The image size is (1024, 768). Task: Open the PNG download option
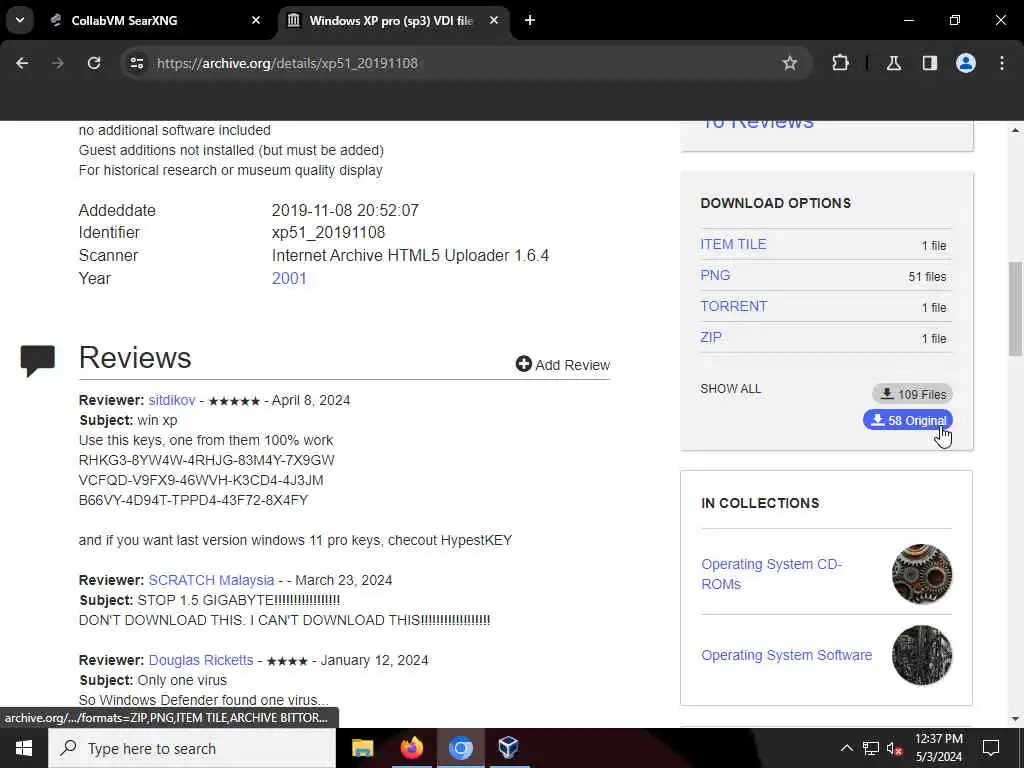click(x=715, y=275)
